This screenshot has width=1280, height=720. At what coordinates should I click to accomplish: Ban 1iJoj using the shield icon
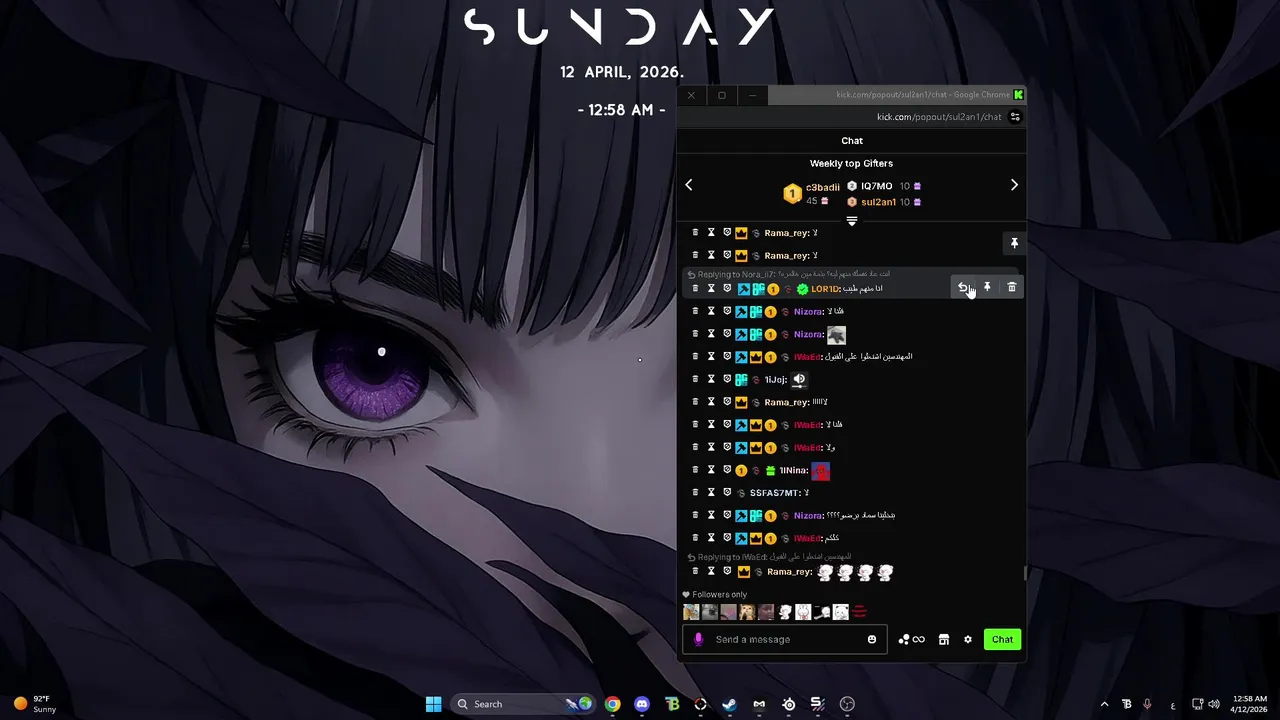[x=727, y=379]
